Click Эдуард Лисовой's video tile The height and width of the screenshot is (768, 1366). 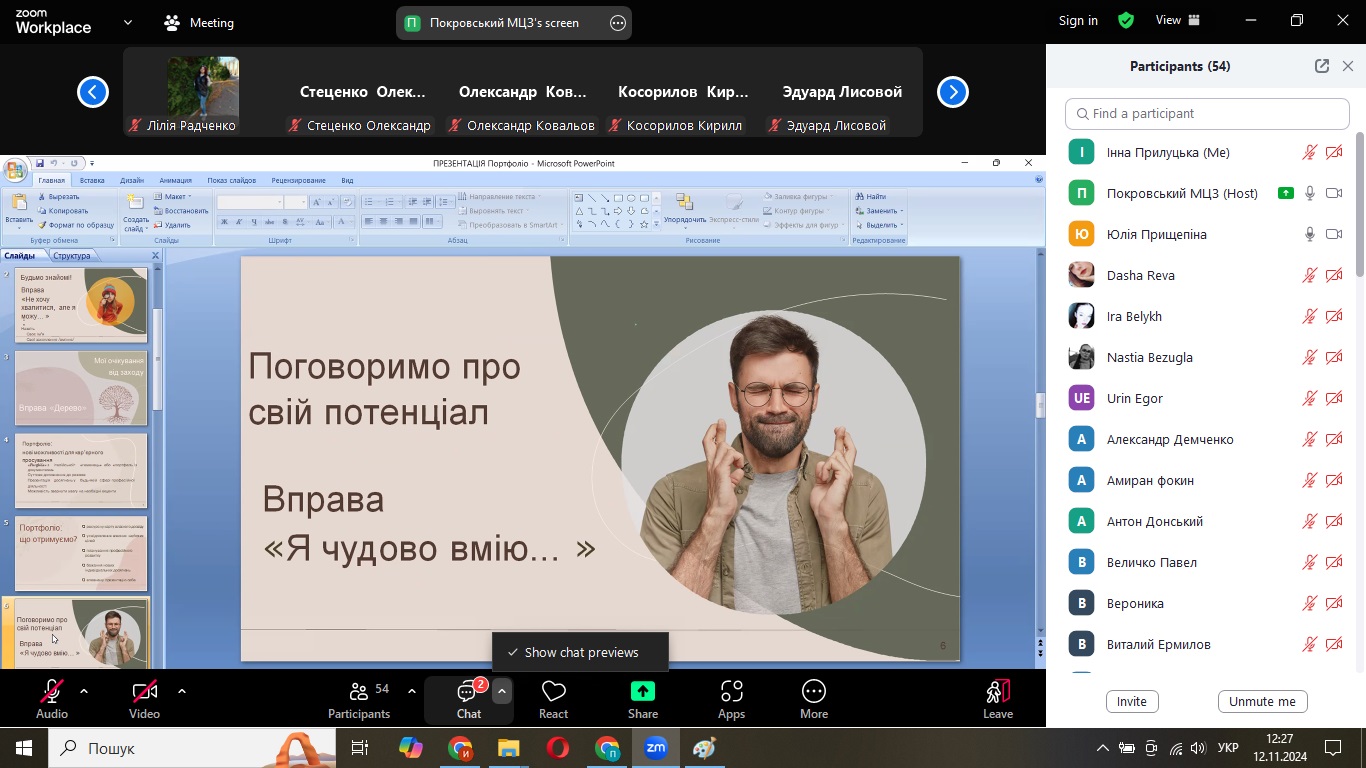843,92
